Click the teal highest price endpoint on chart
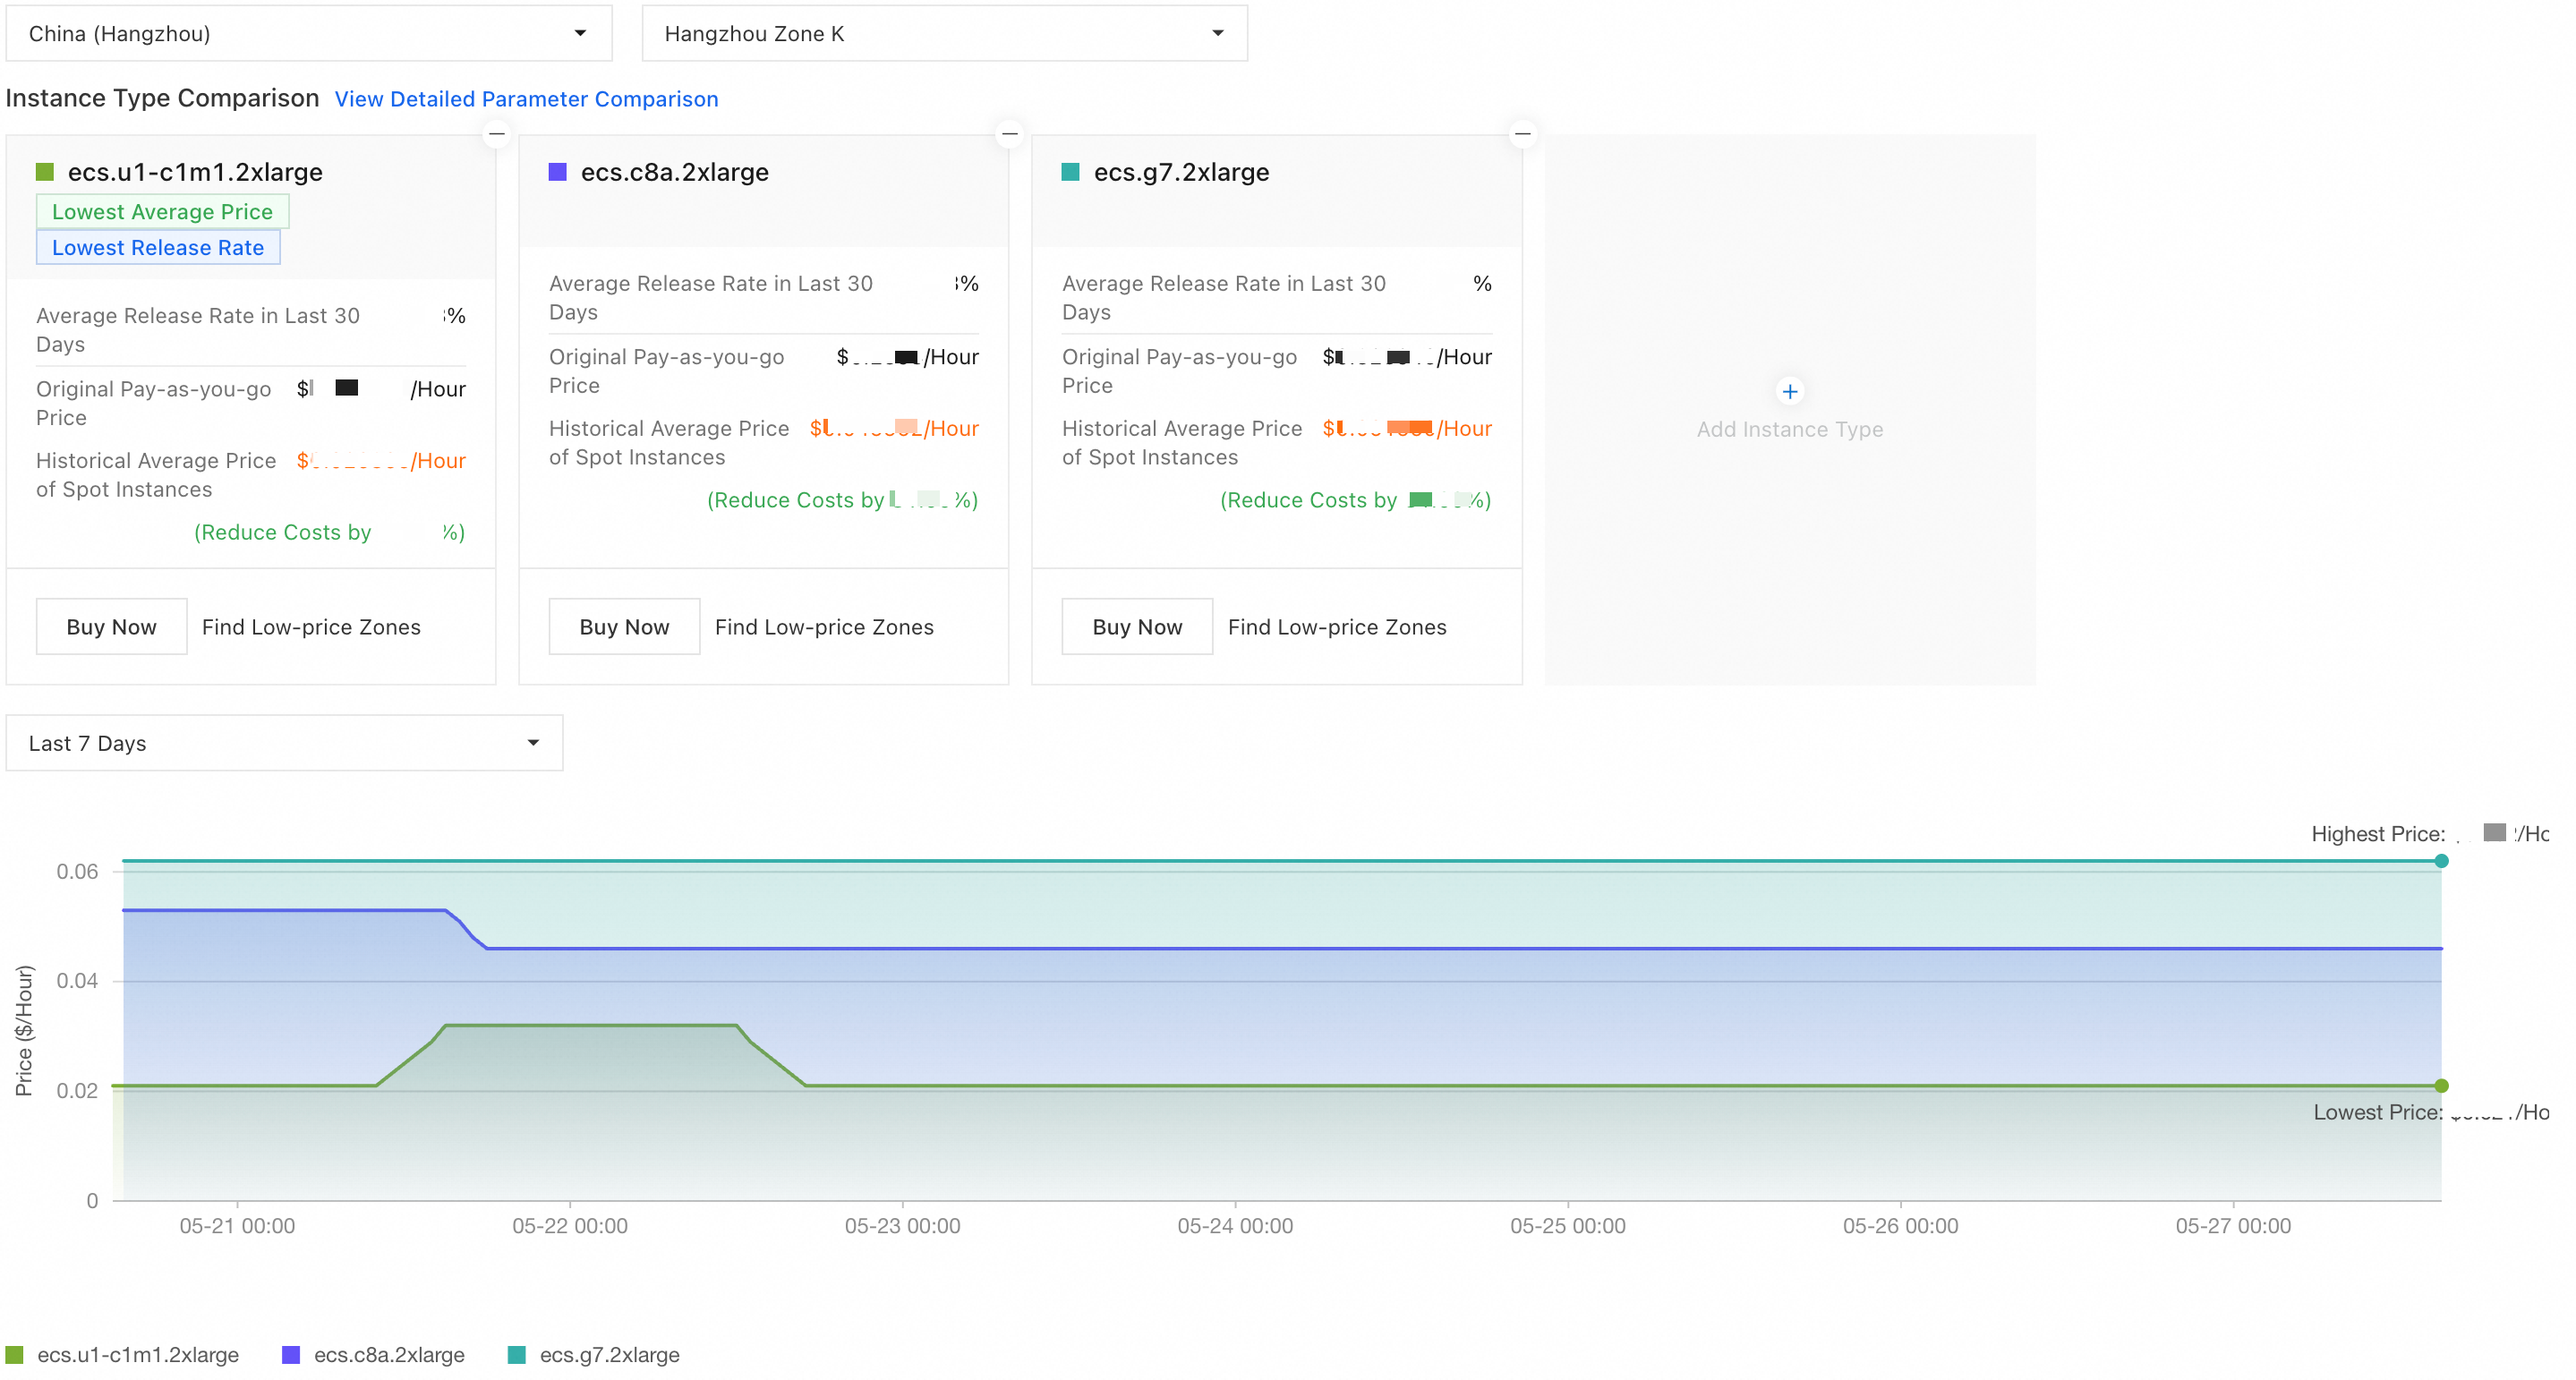 point(2441,861)
